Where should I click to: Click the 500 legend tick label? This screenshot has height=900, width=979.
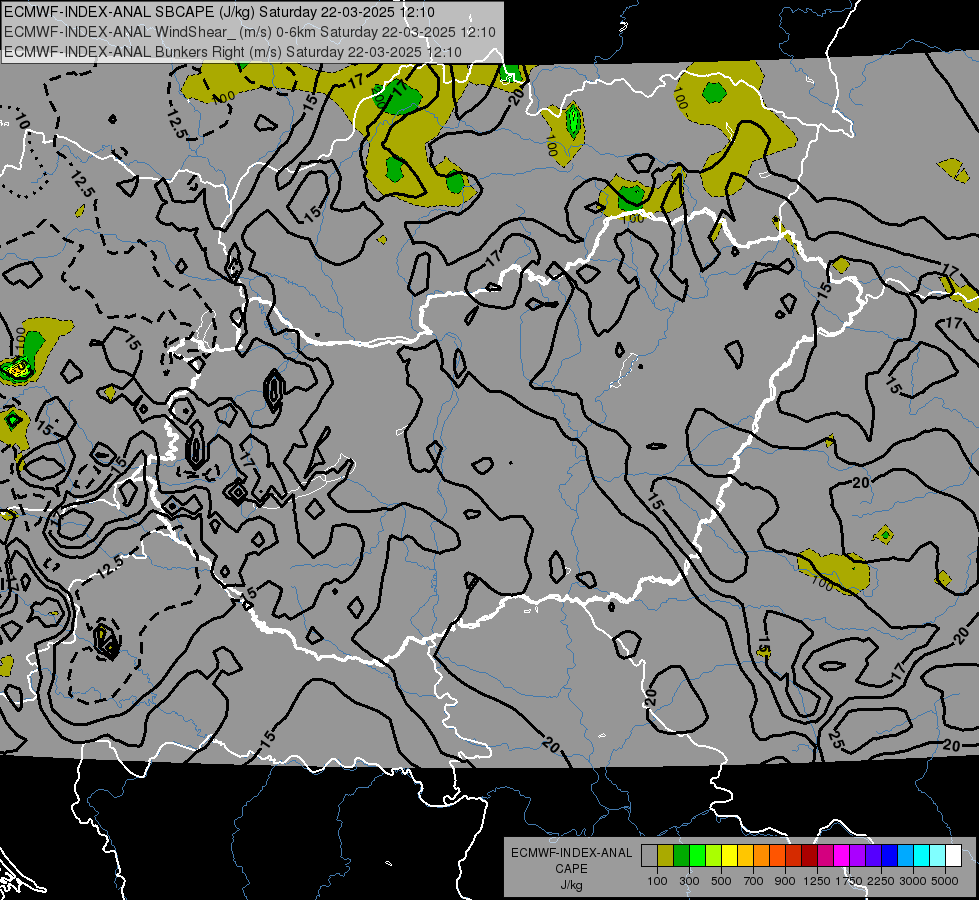tap(721, 881)
